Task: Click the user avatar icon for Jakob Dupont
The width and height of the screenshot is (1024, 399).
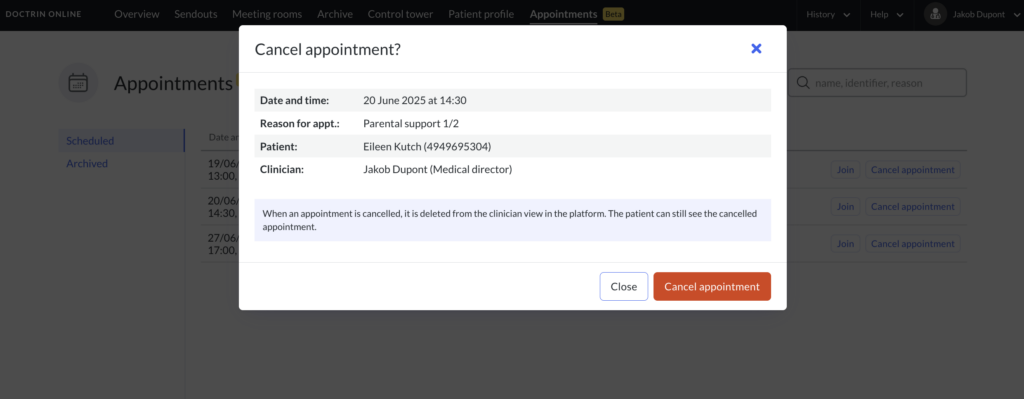Action: [935, 14]
